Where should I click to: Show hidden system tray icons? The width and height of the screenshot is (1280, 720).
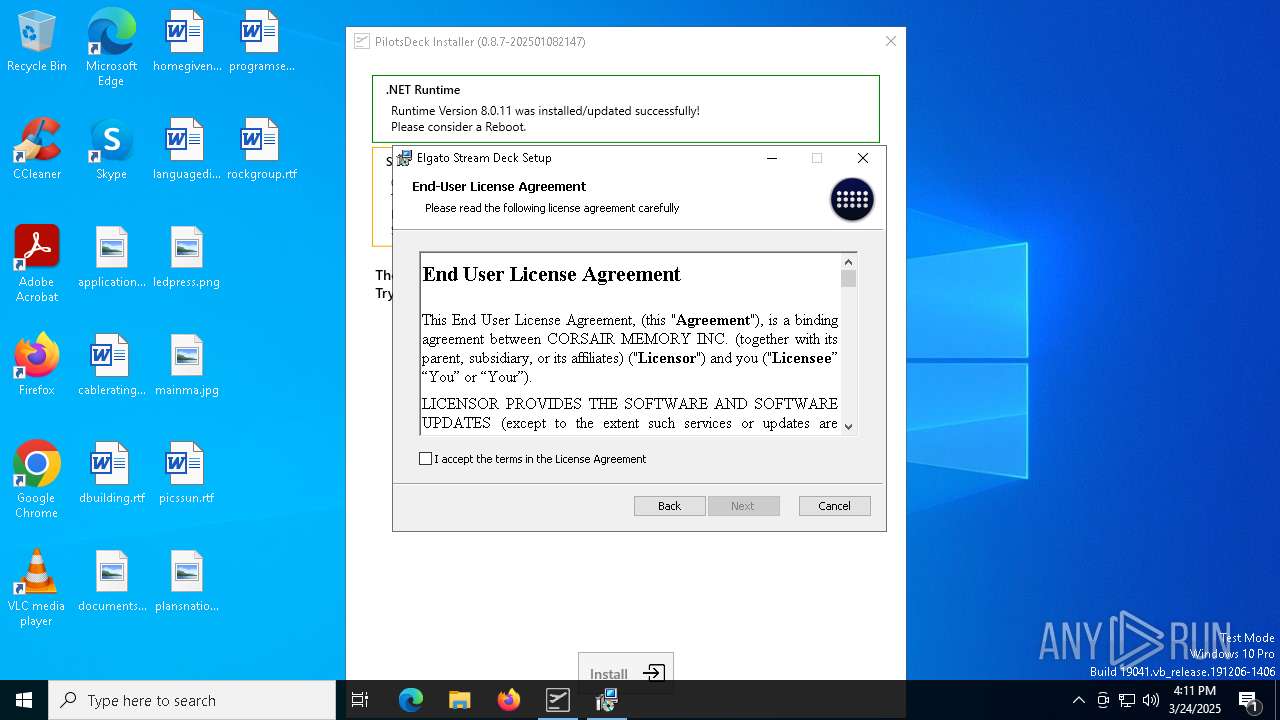tap(1078, 700)
